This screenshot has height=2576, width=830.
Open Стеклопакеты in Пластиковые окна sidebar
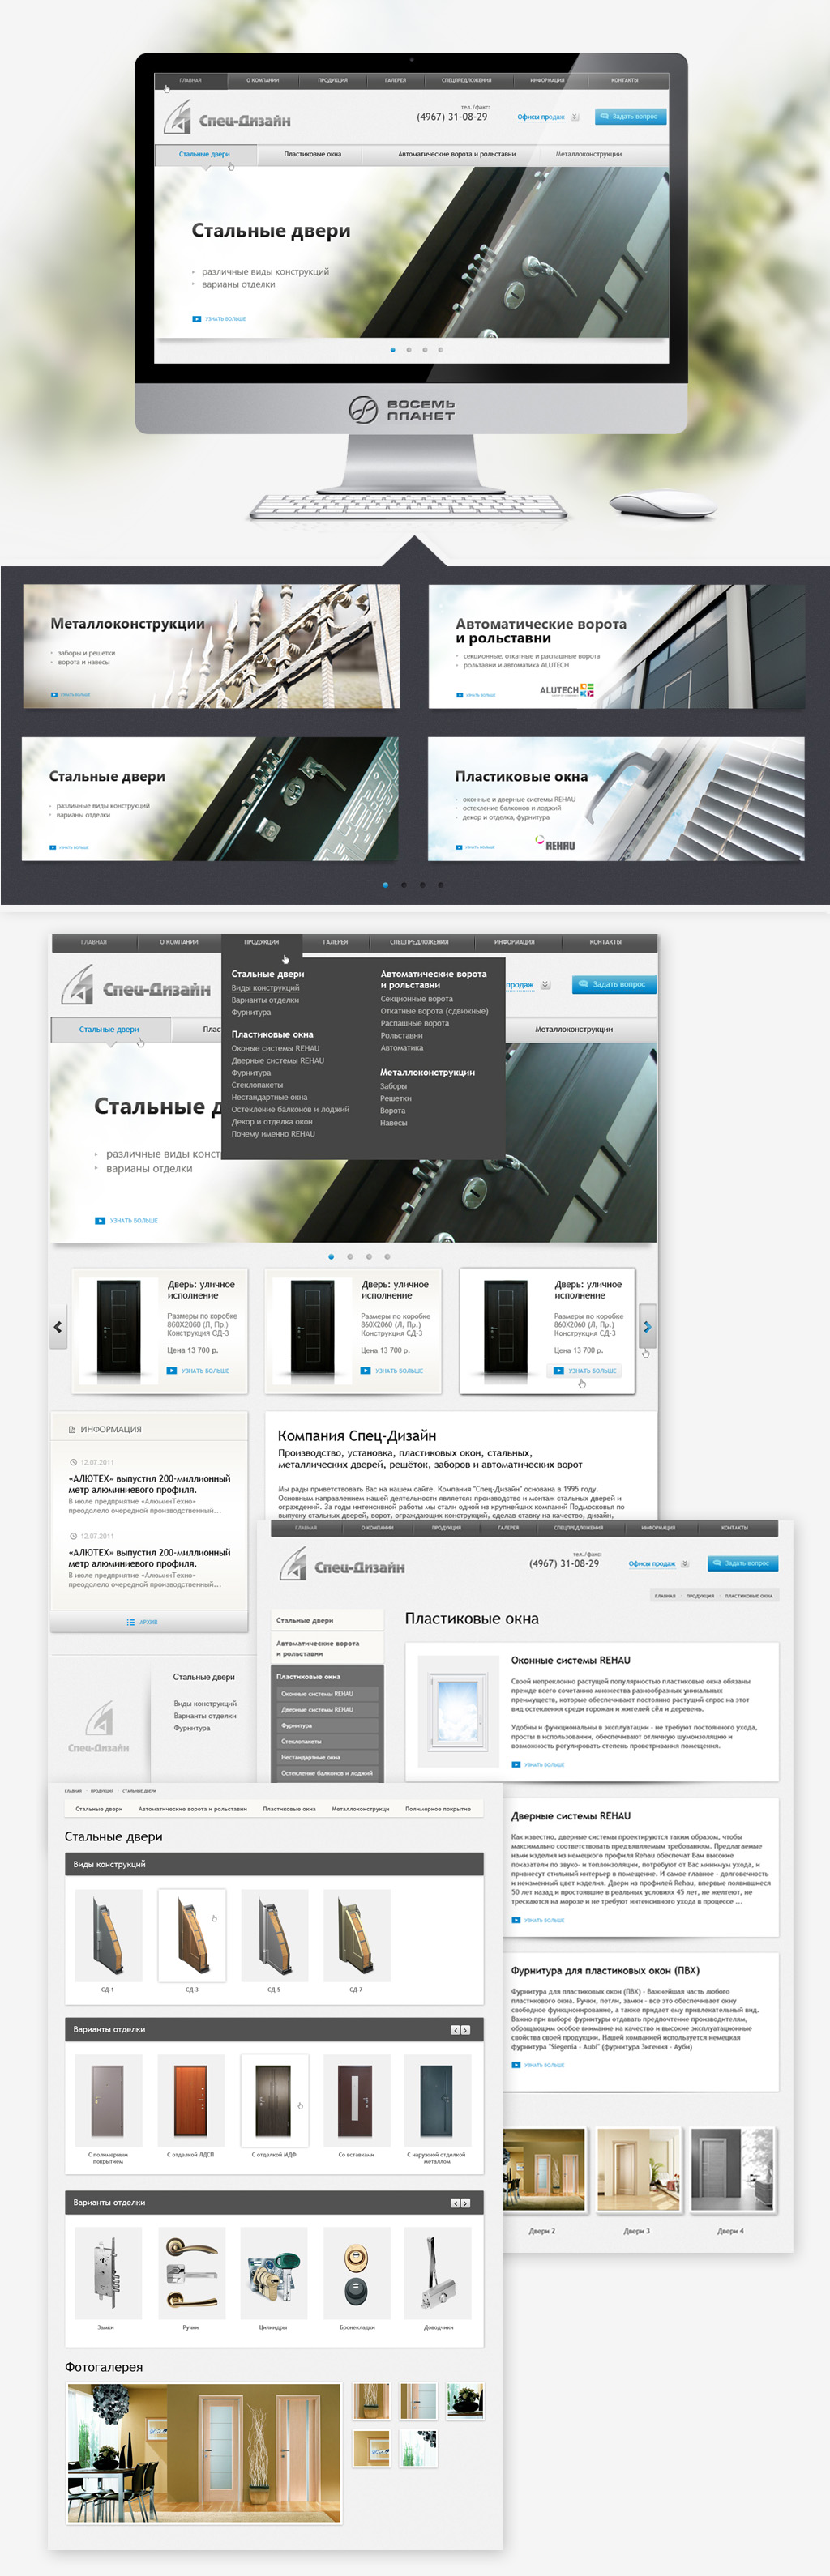point(328,1741)
